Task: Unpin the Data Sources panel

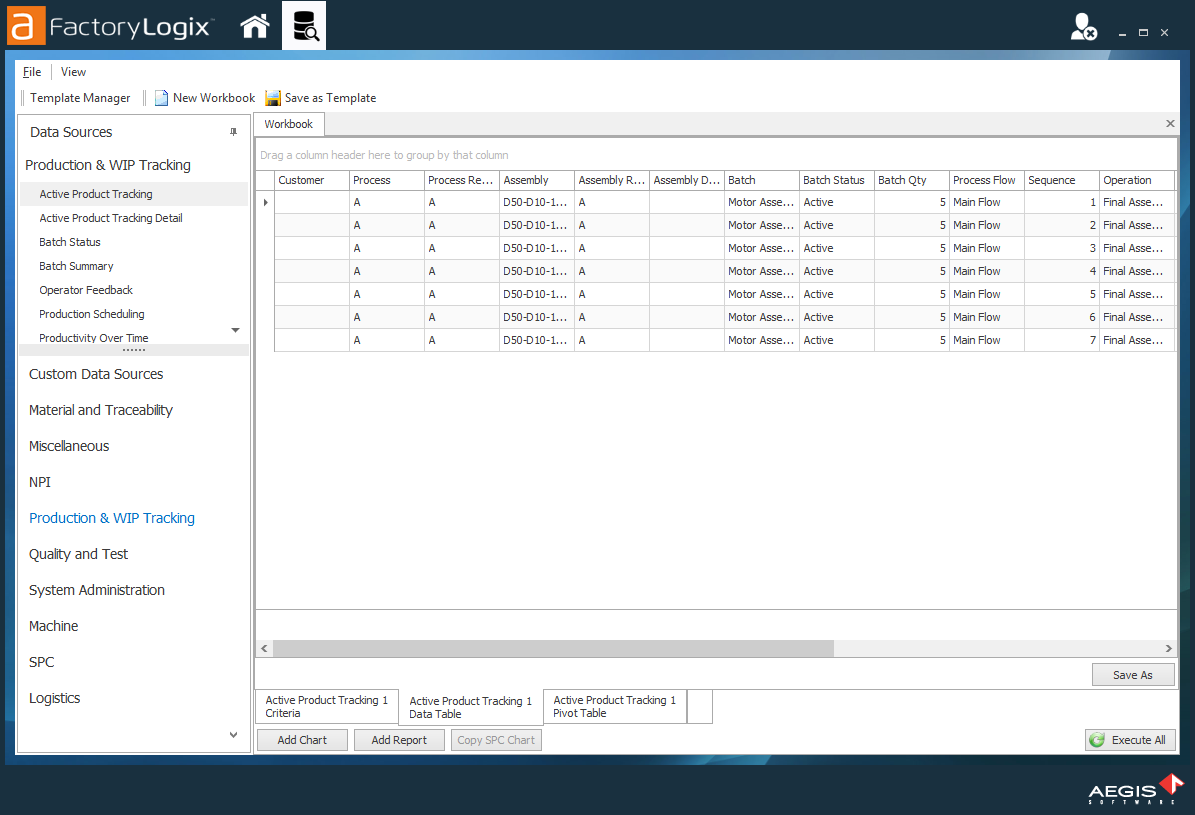Action: click(234, 131)
